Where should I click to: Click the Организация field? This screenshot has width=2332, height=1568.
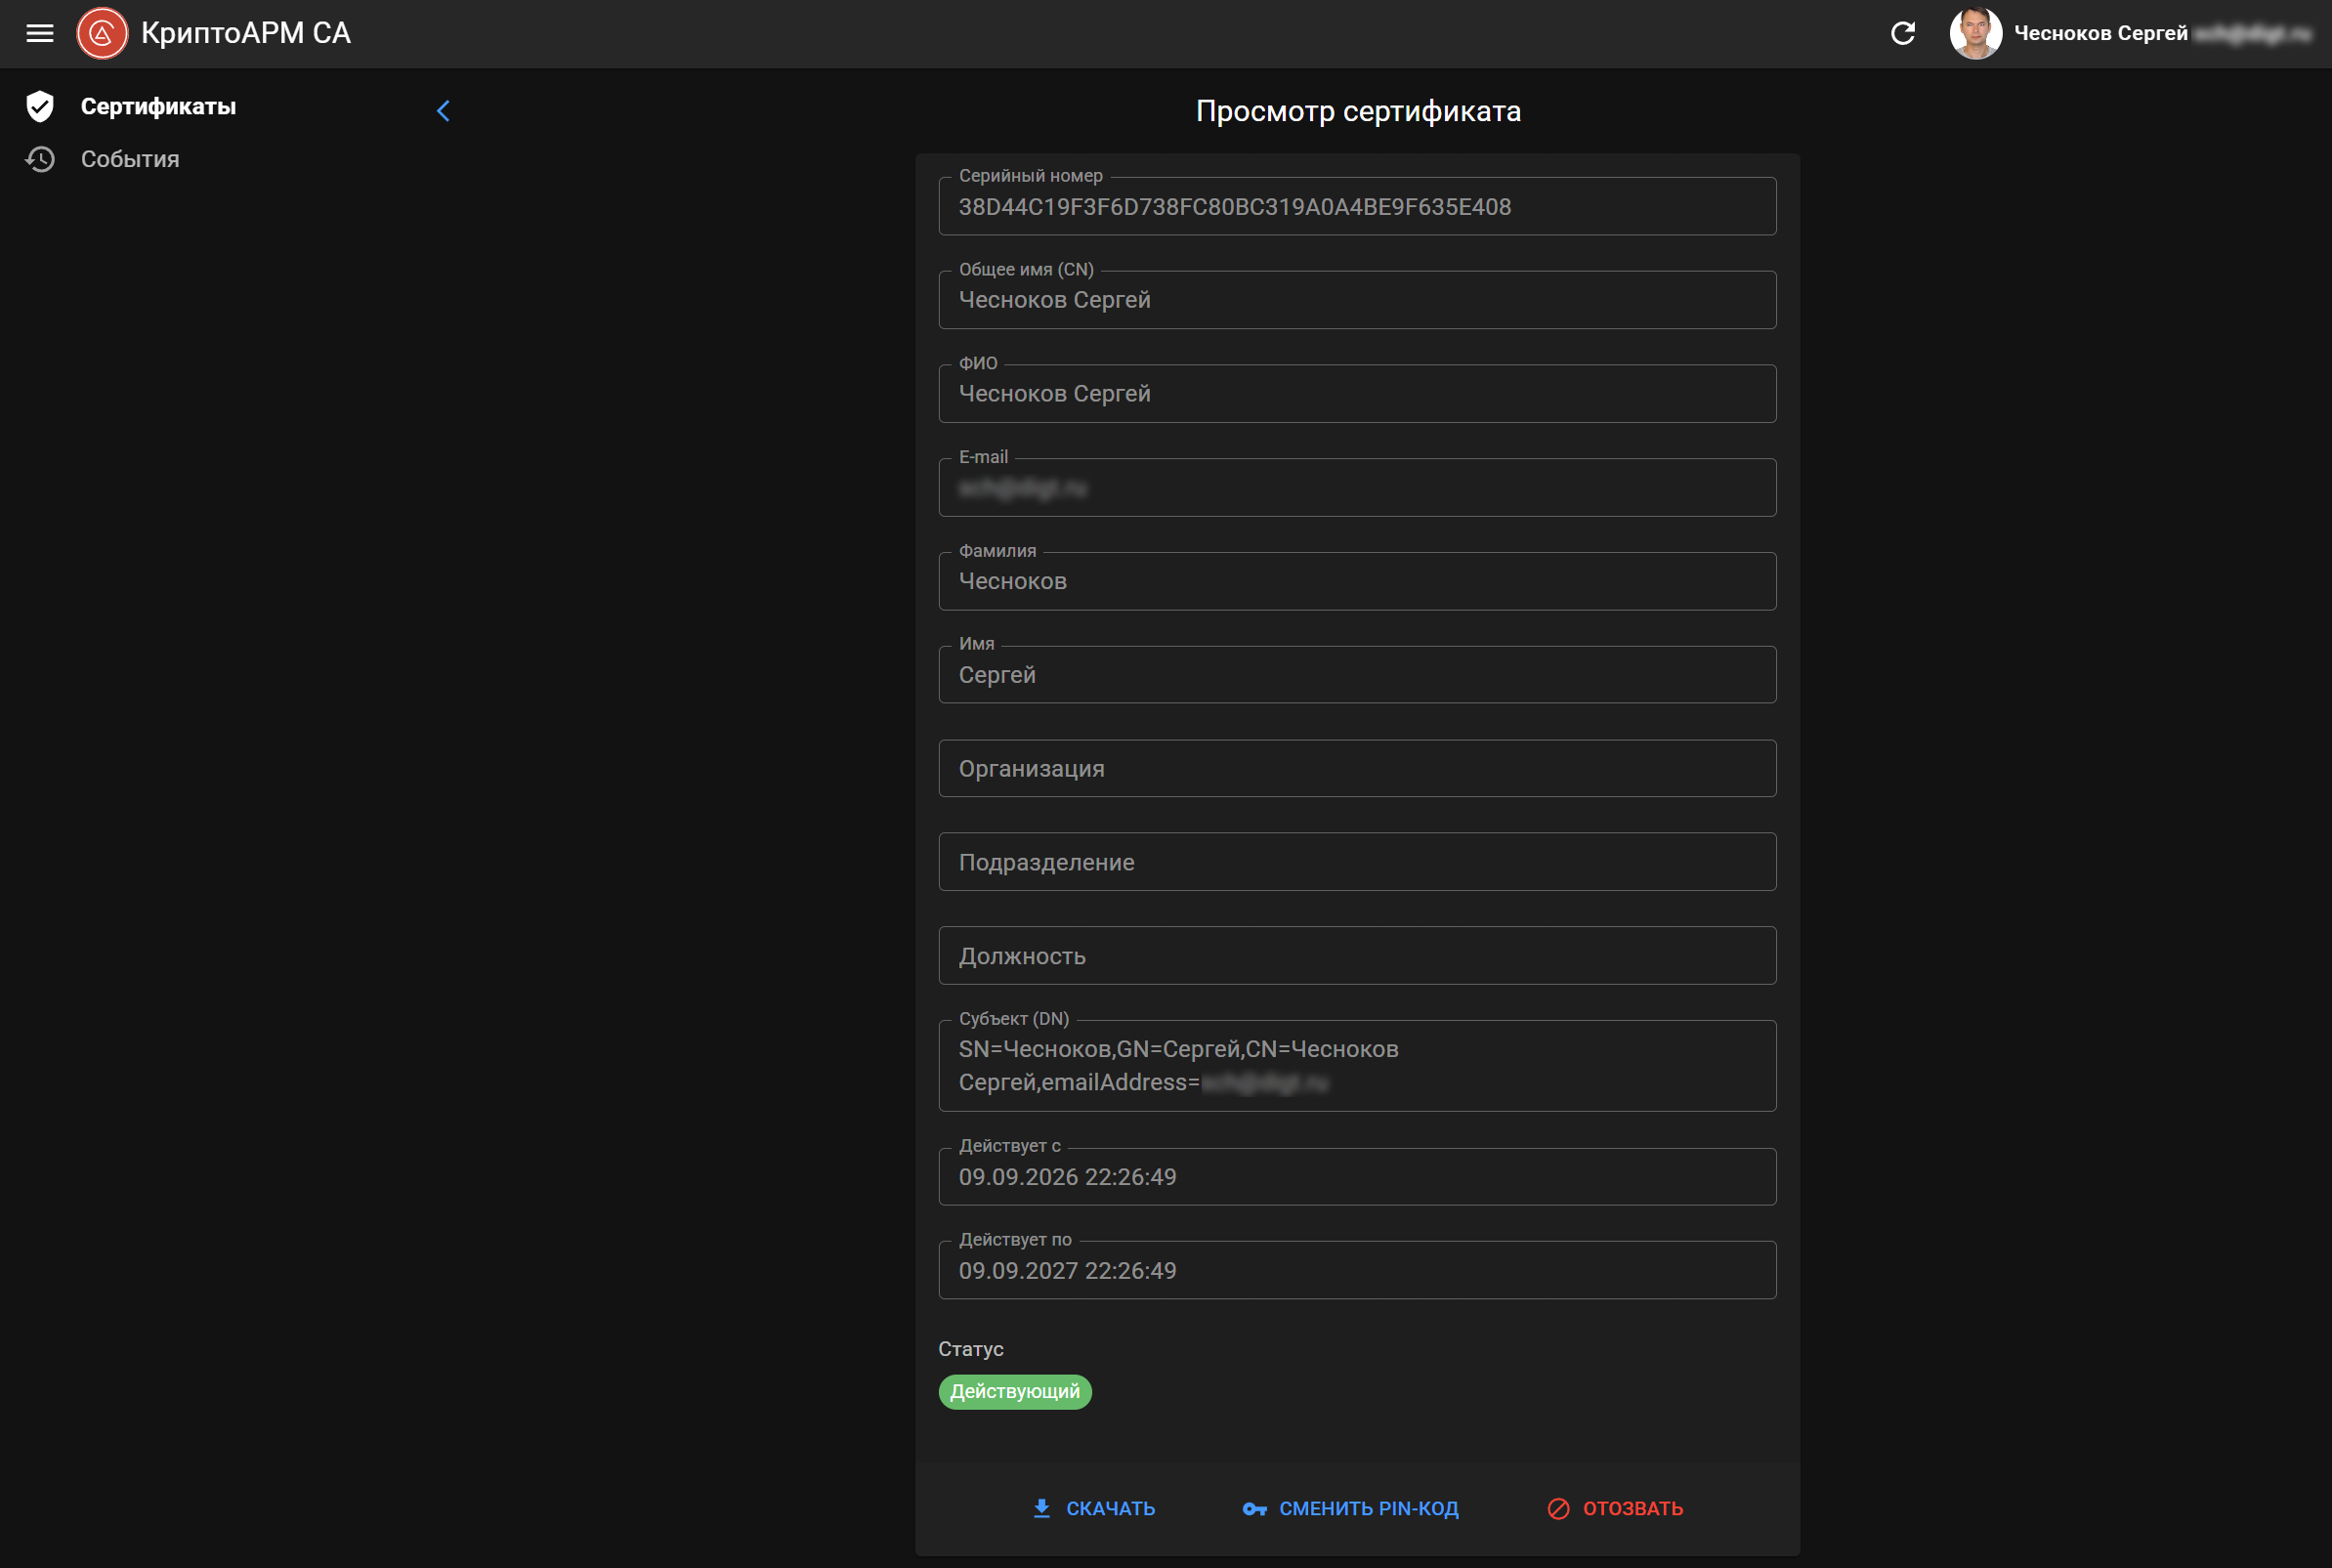tap(1357, 768)
